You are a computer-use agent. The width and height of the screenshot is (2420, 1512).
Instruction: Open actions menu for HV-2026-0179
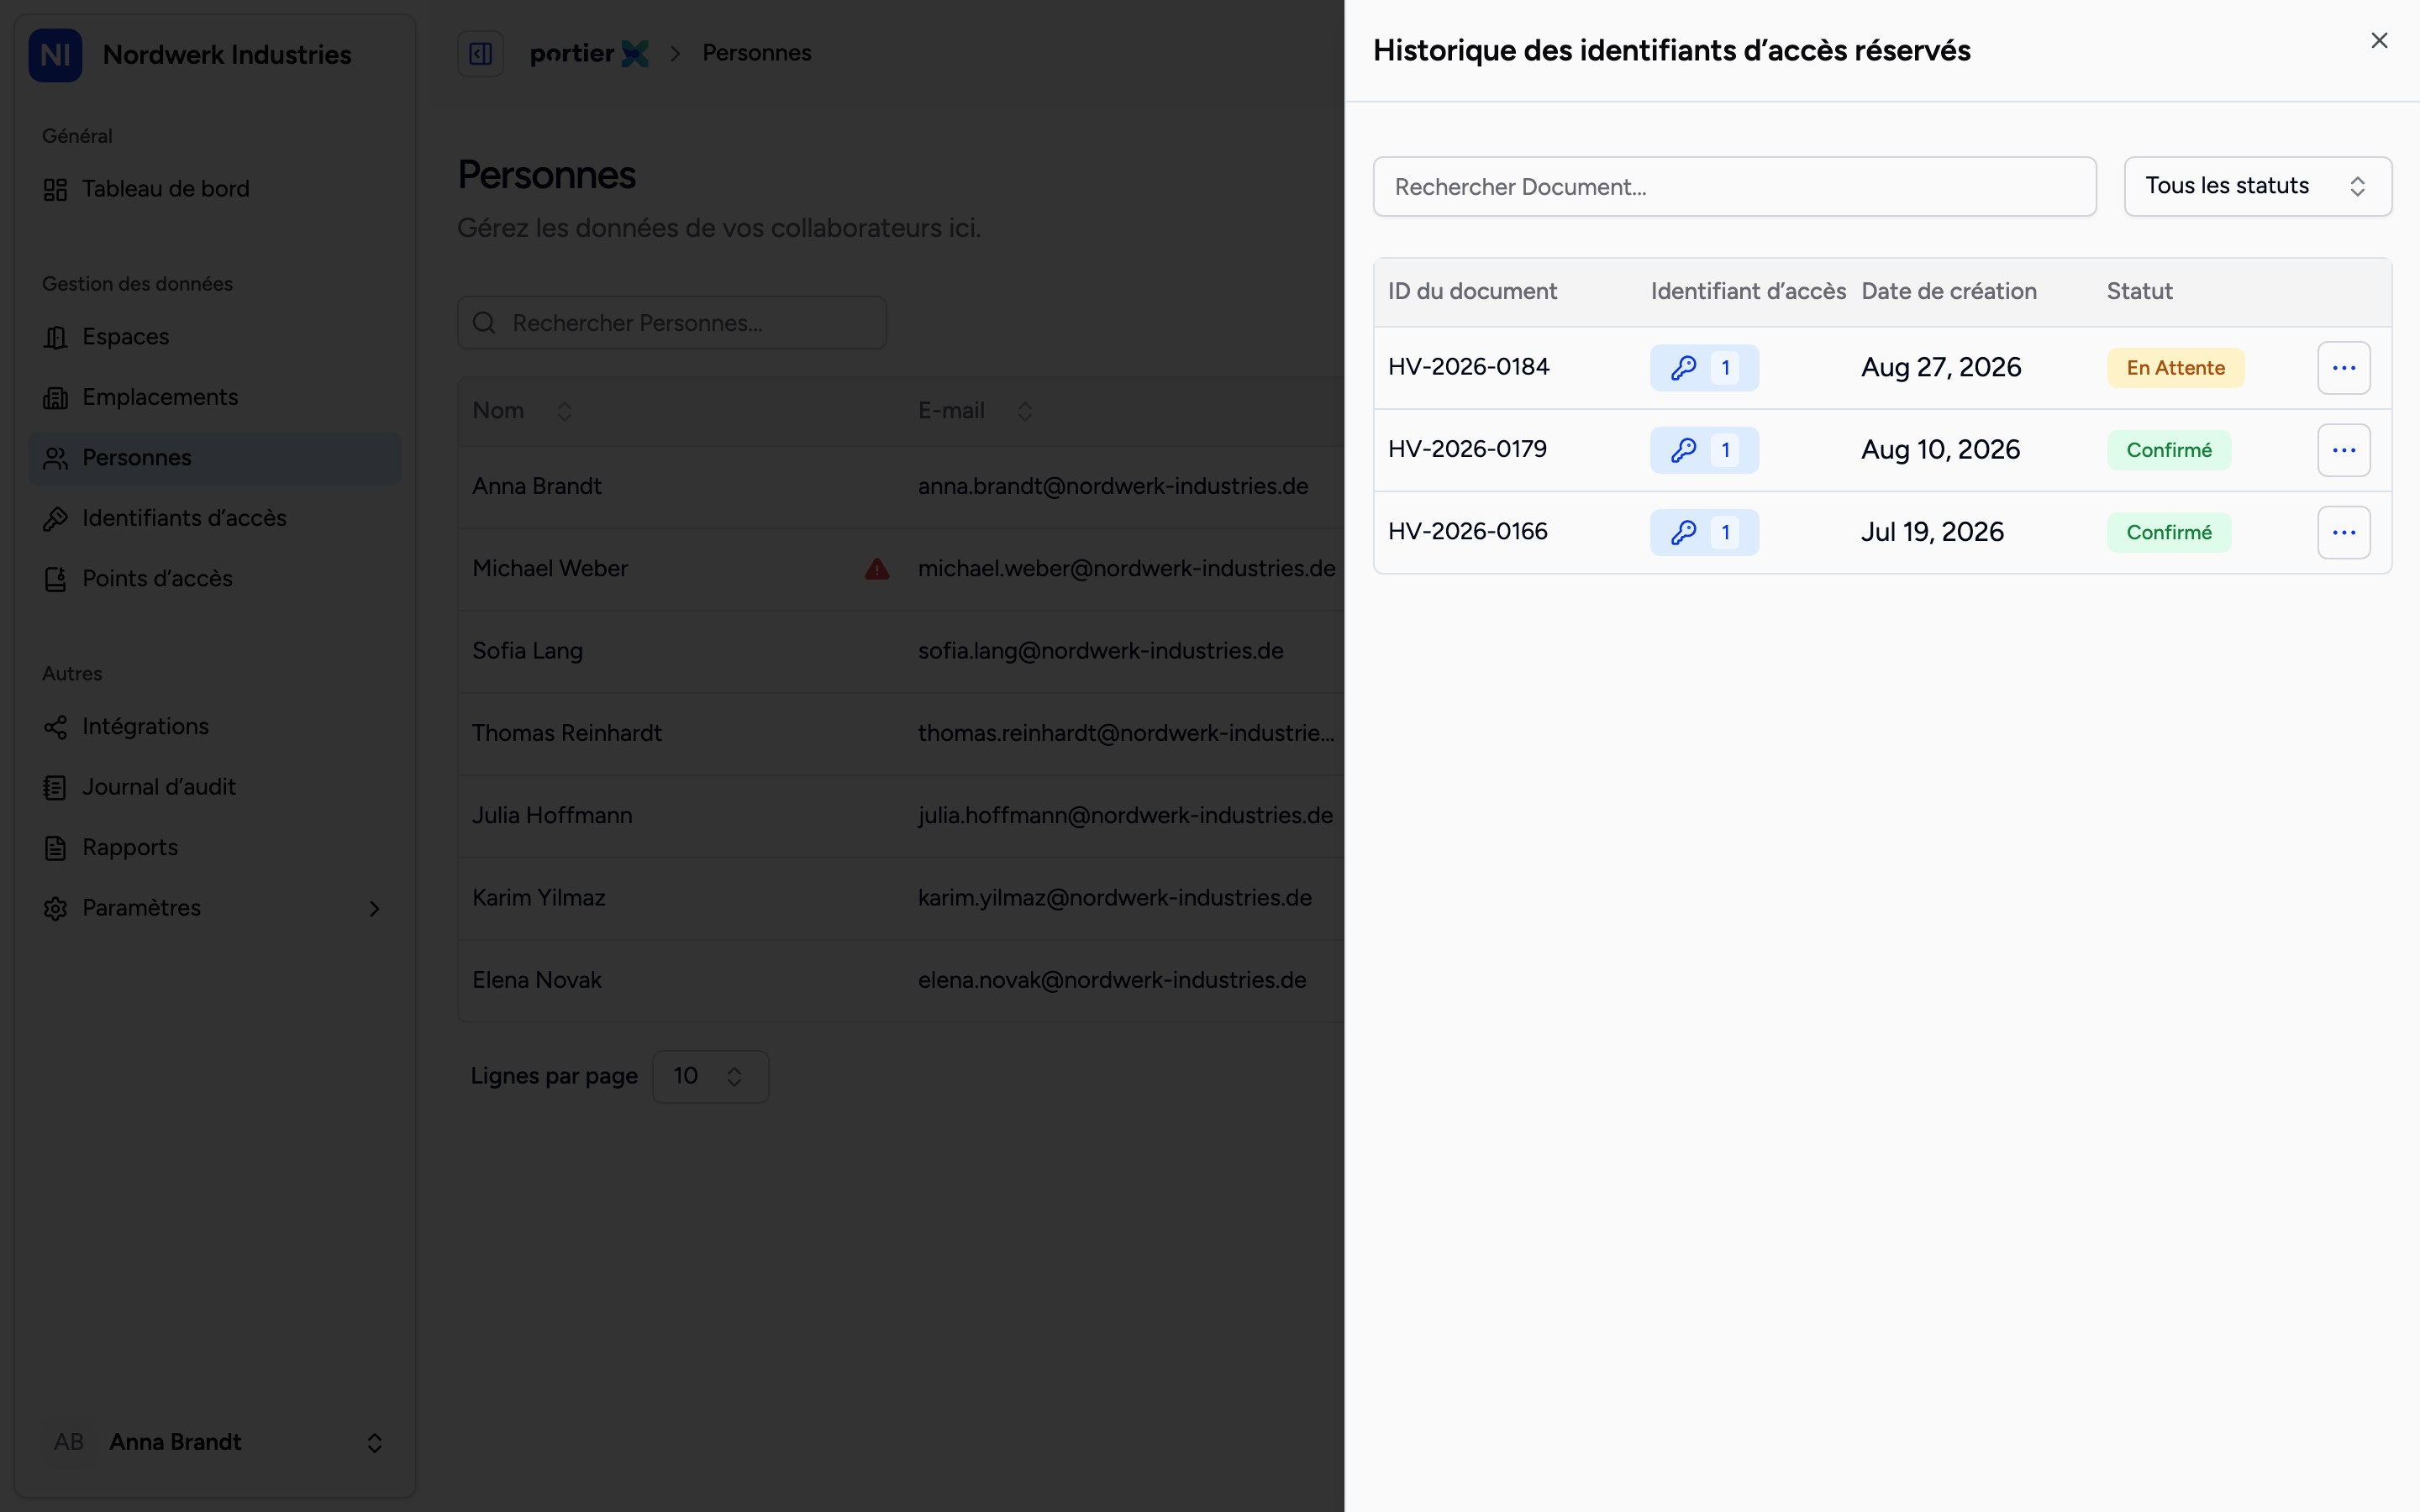(2343, 450)
